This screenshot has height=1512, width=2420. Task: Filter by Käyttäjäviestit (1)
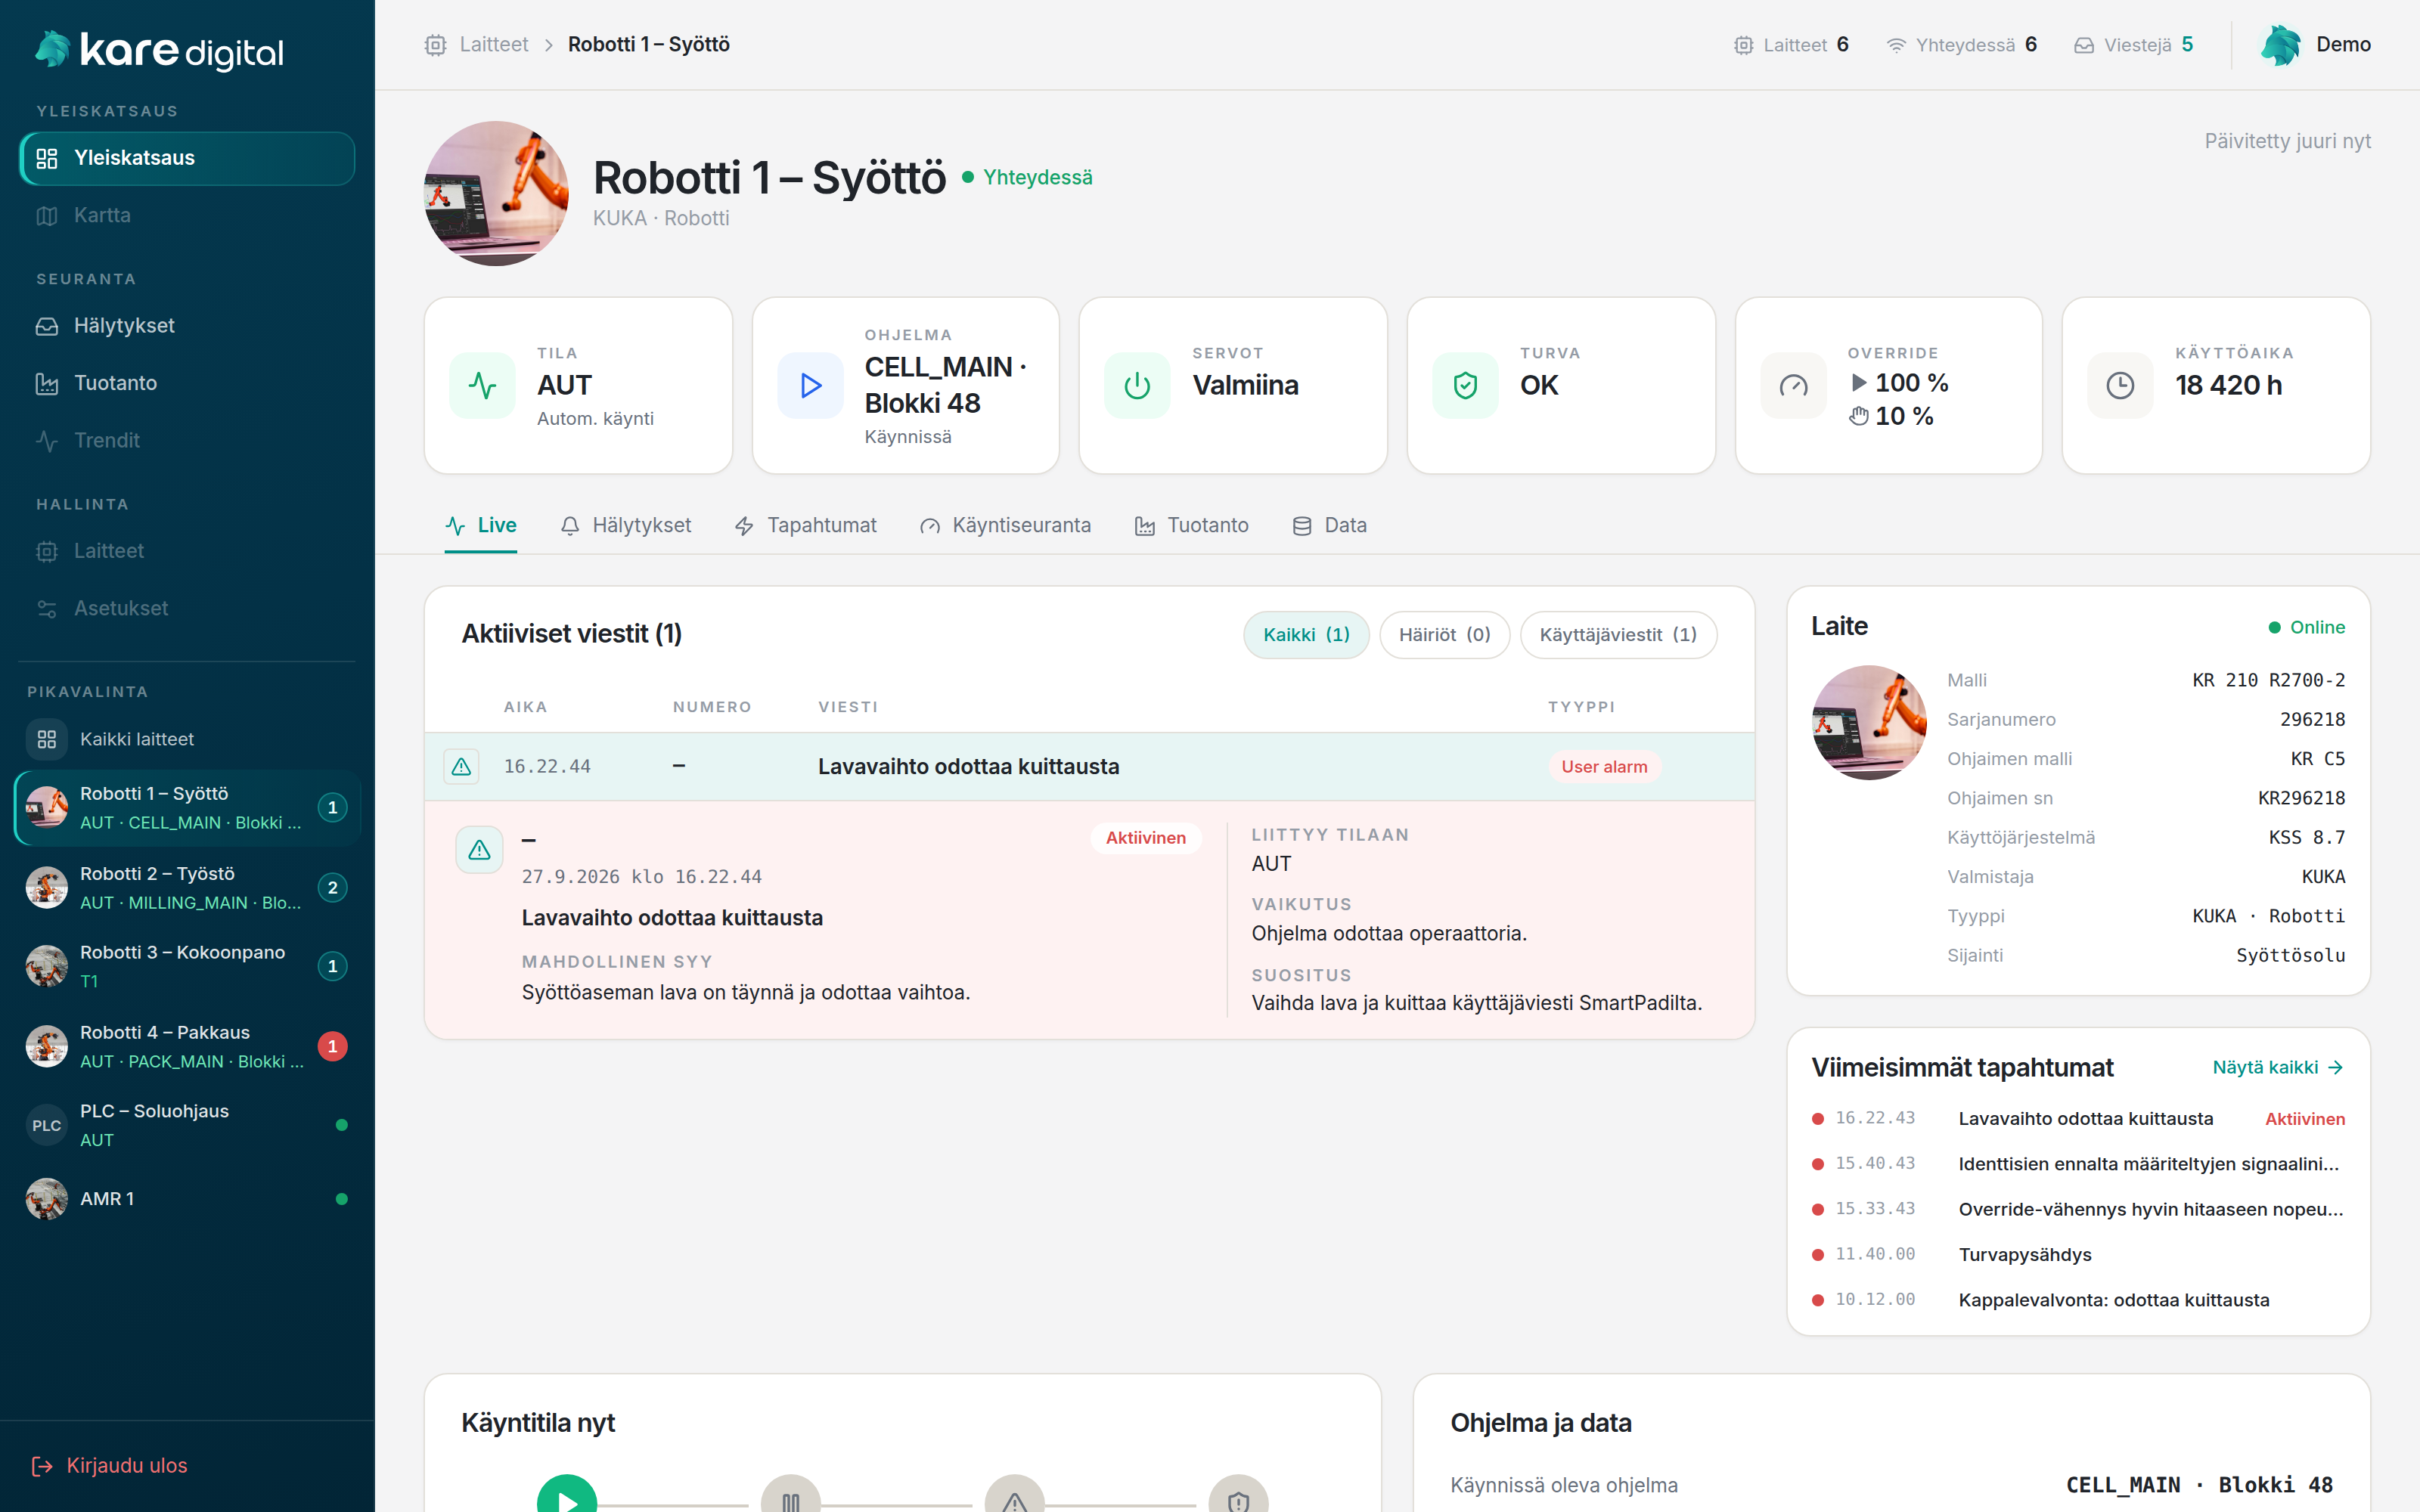click(1618, 635)
